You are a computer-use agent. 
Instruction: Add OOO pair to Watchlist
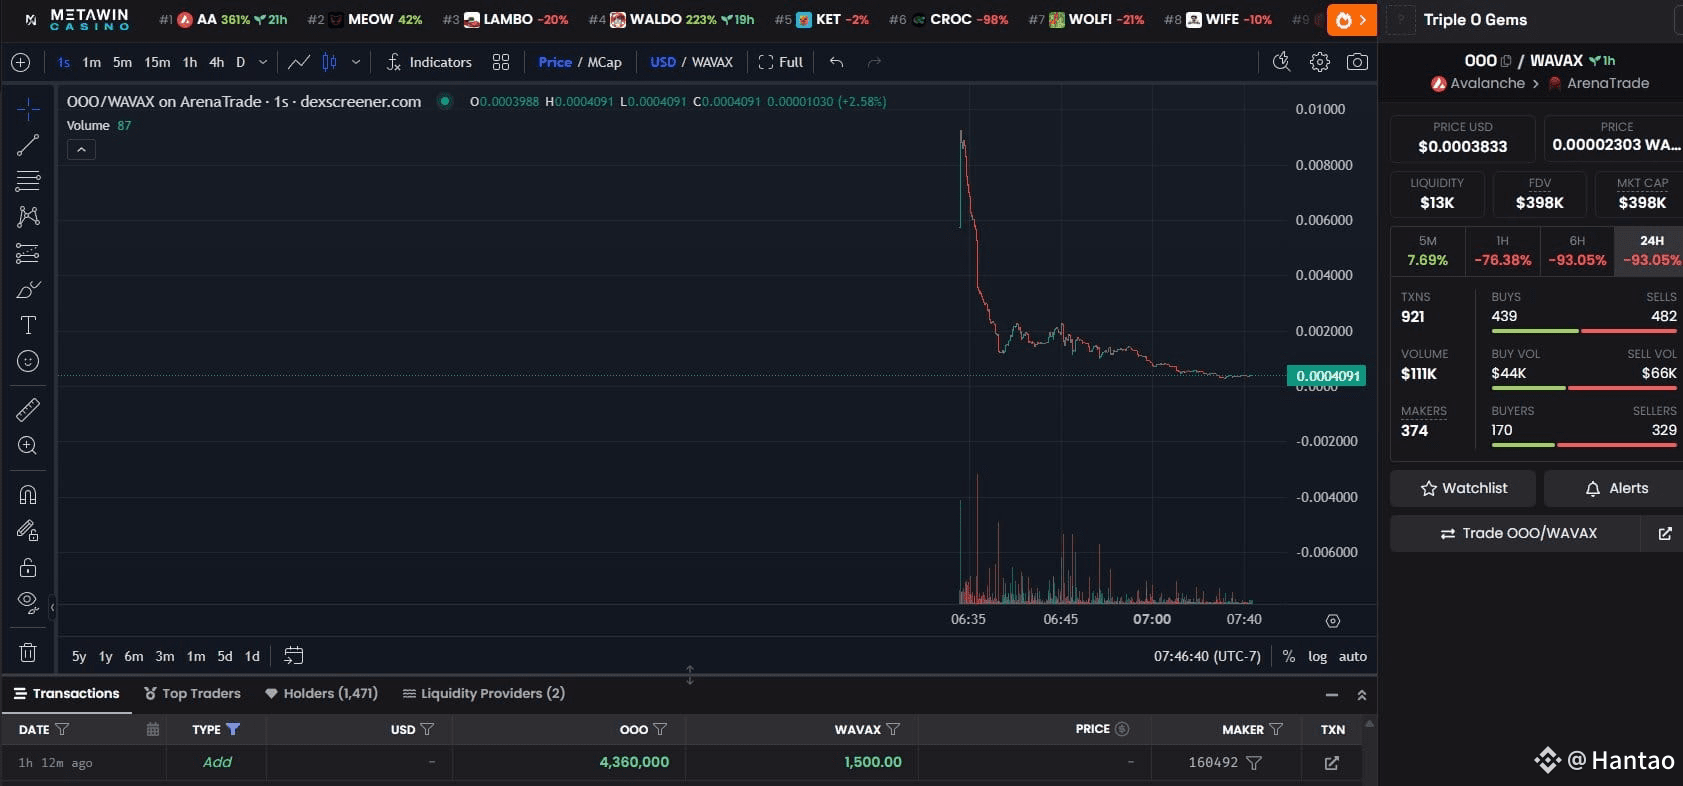[1463, 488]
